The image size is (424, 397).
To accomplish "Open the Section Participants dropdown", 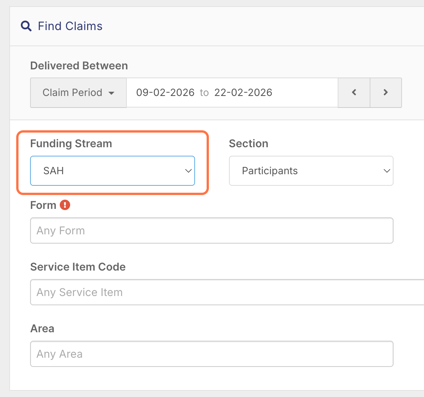I will point(311,171).
